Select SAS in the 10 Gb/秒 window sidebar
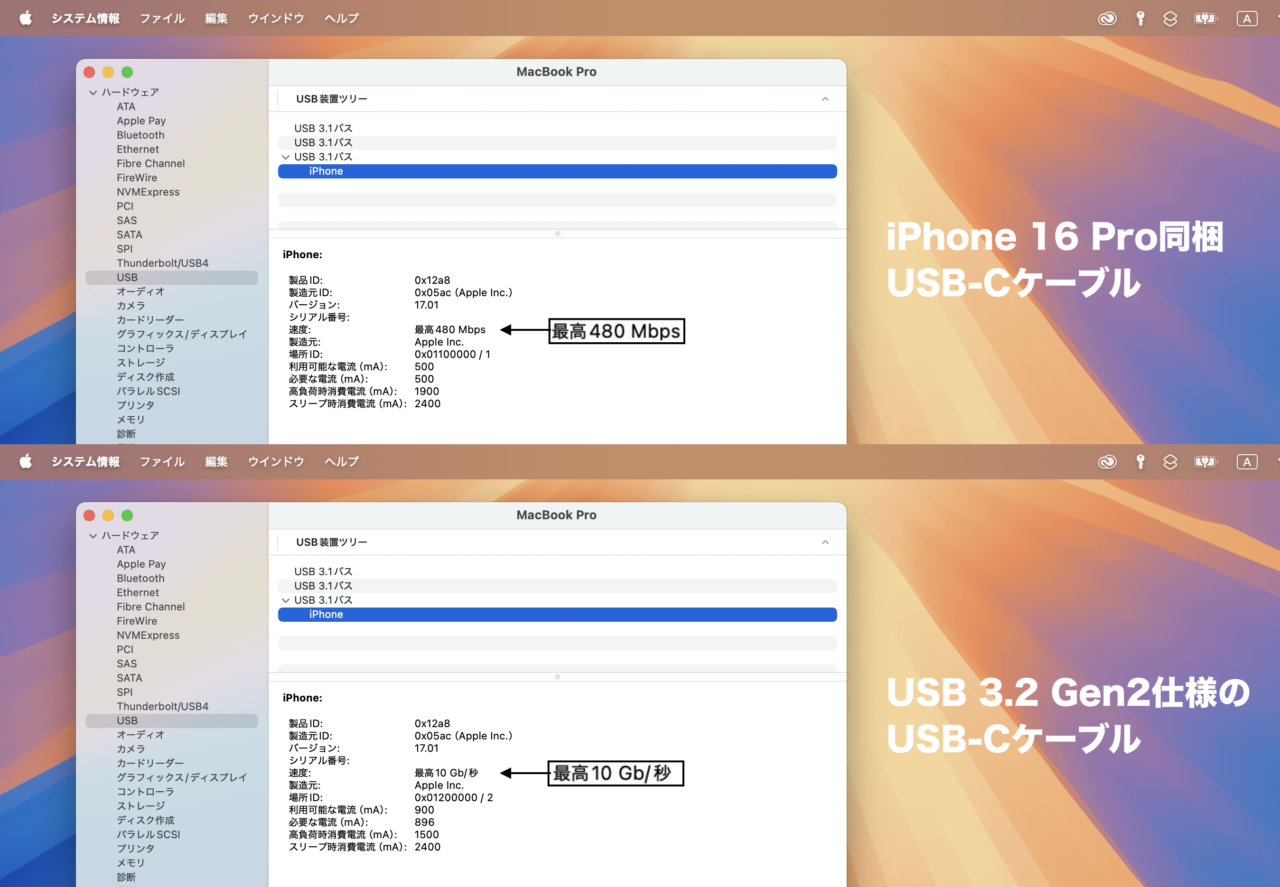Screen dimensions: 1280x887 pos(127,663)
